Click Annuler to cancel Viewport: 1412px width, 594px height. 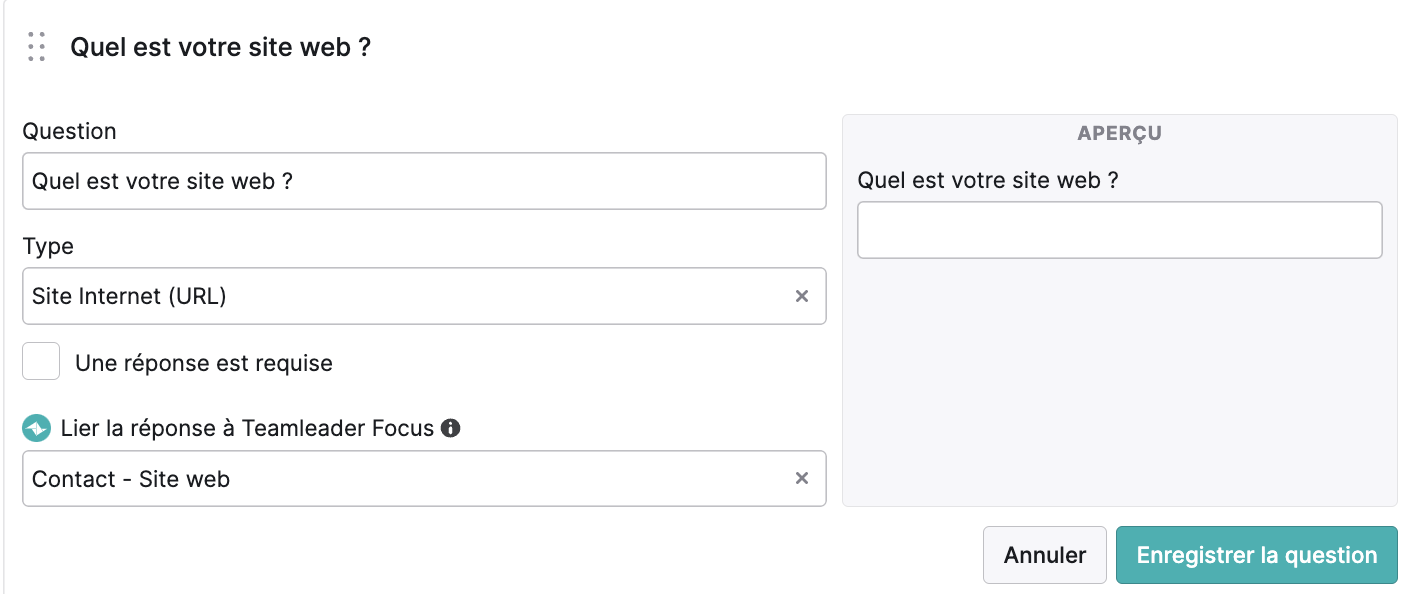1045,555
